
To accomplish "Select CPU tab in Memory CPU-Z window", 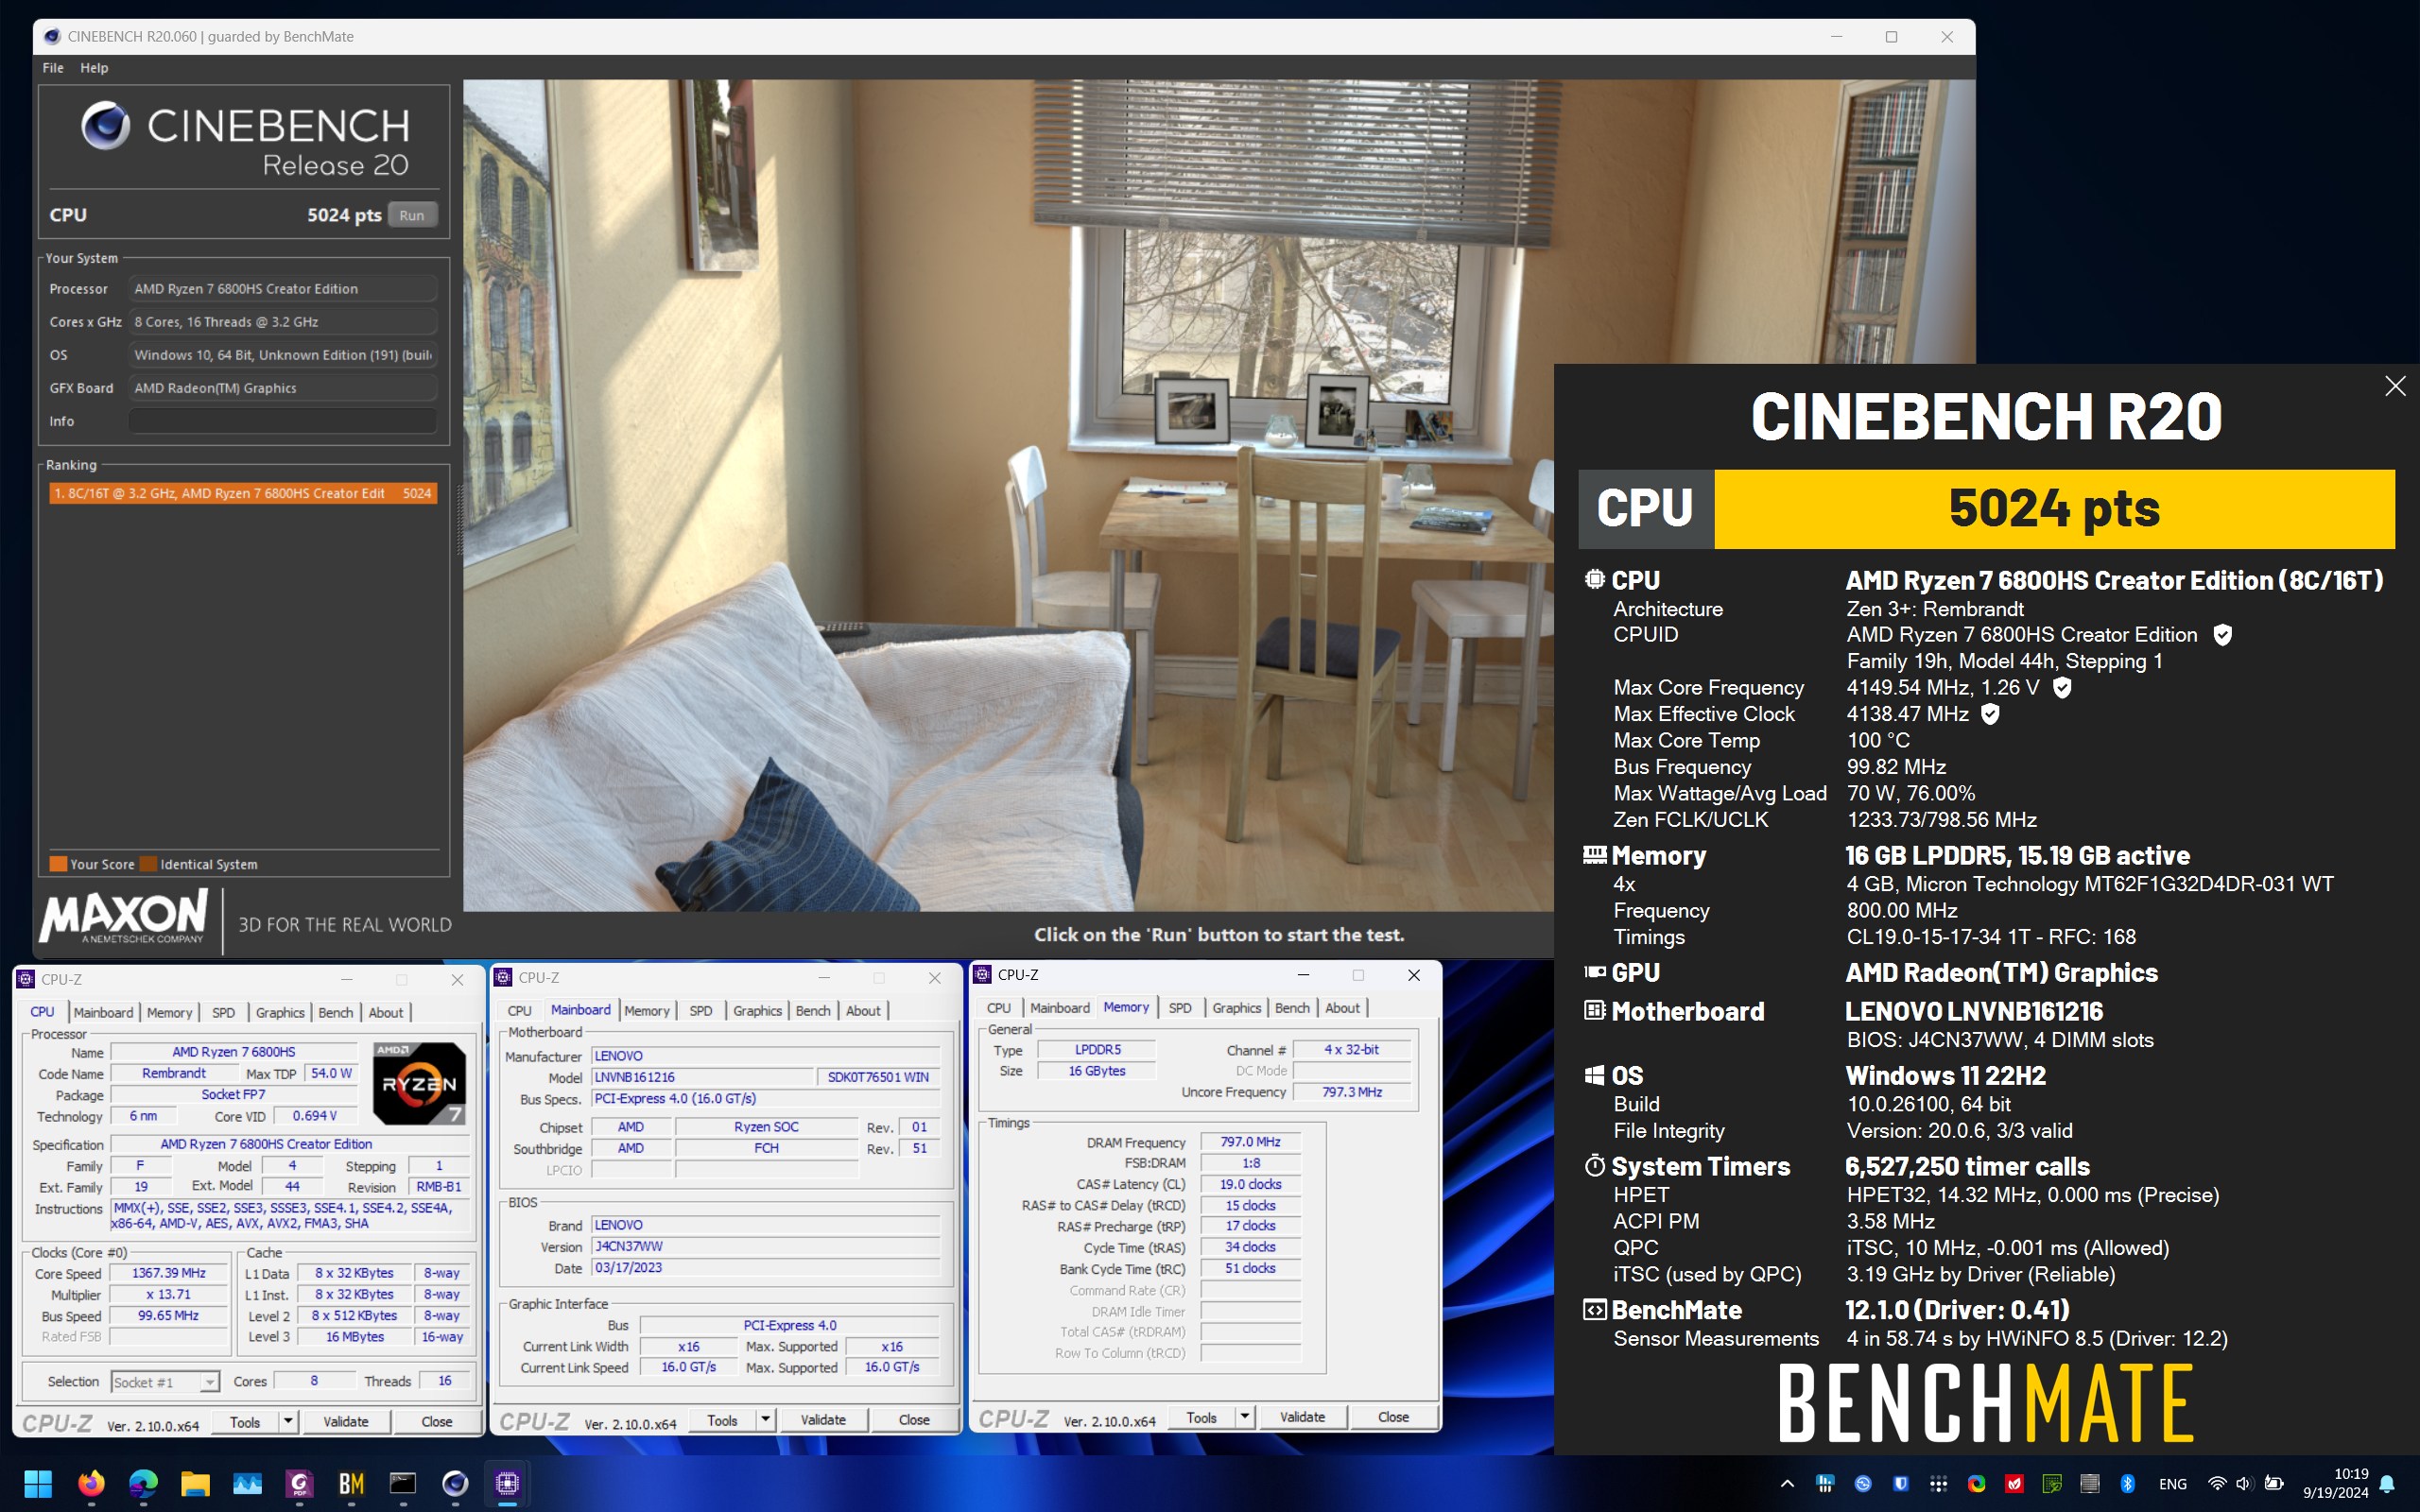I will pos(998,1008).
